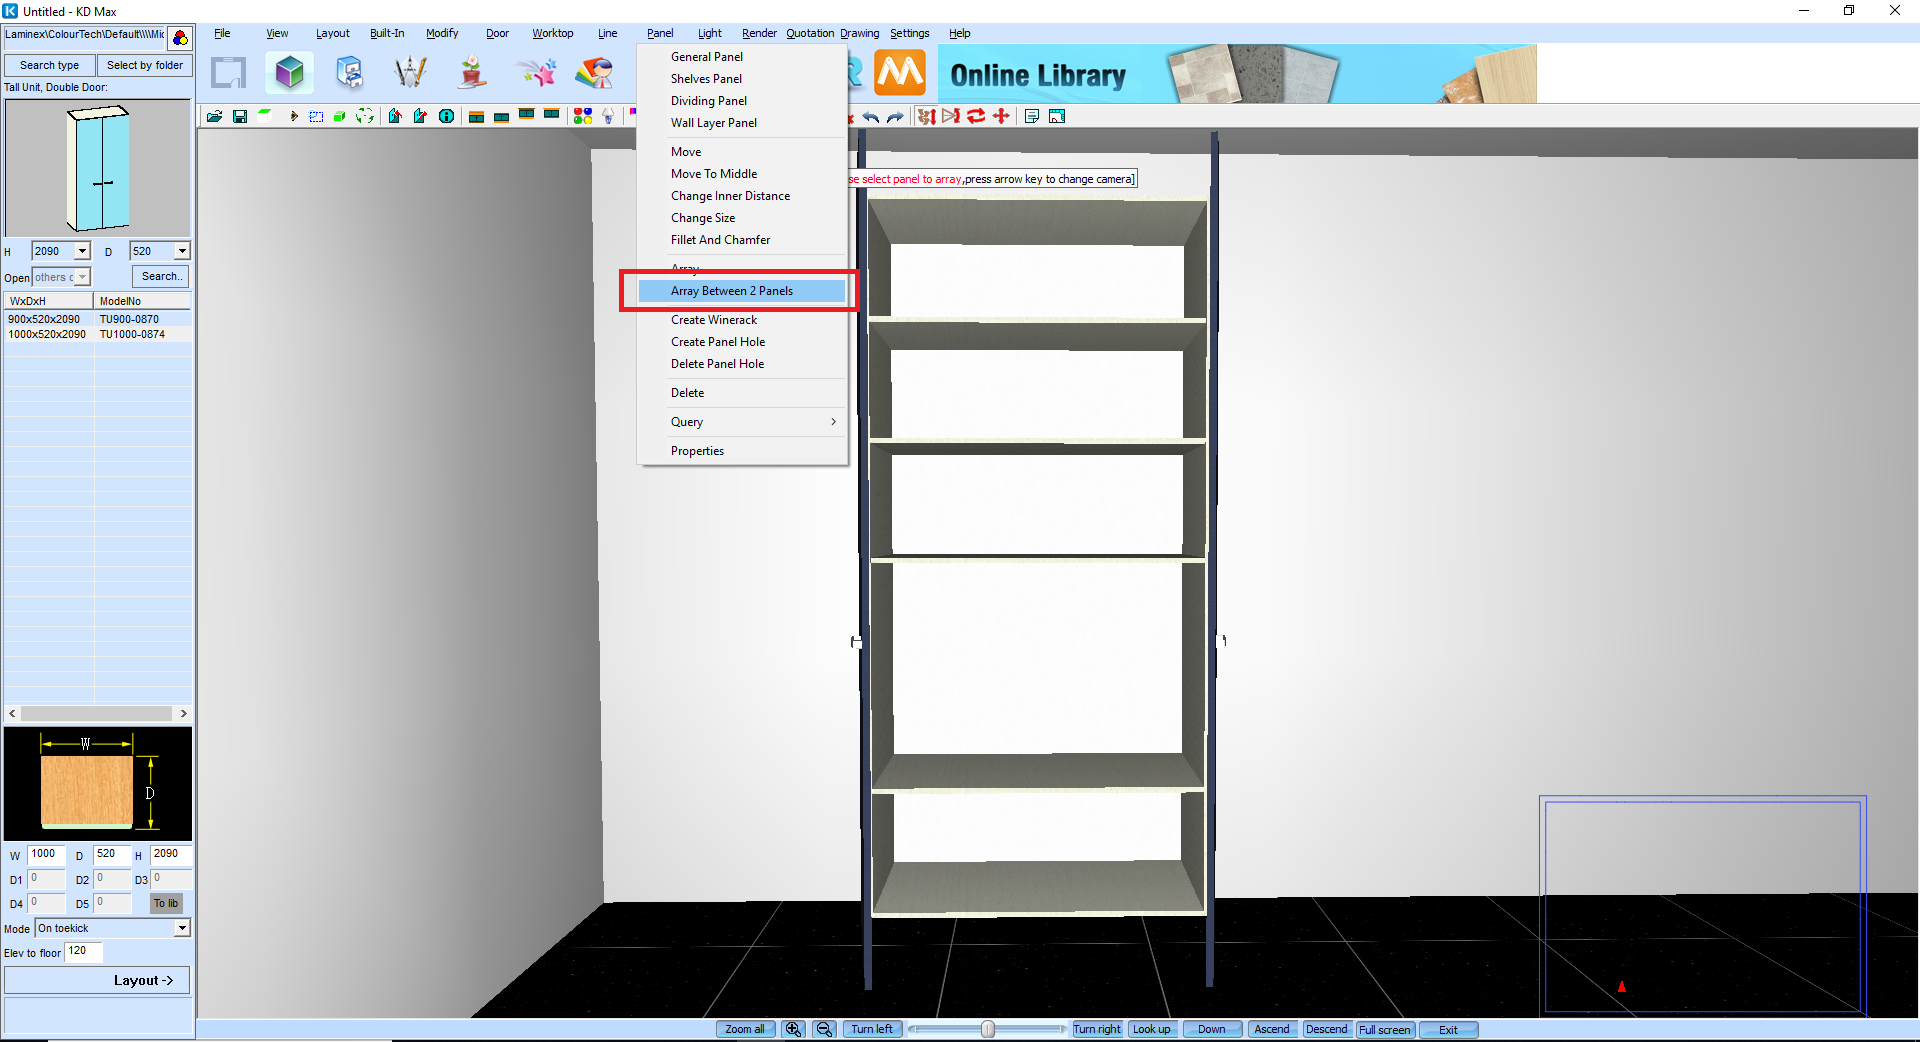Viewport: 1920px width, 1042px height.
Task: Click the Redo arrow icon
Action: (x=896, y=116)
